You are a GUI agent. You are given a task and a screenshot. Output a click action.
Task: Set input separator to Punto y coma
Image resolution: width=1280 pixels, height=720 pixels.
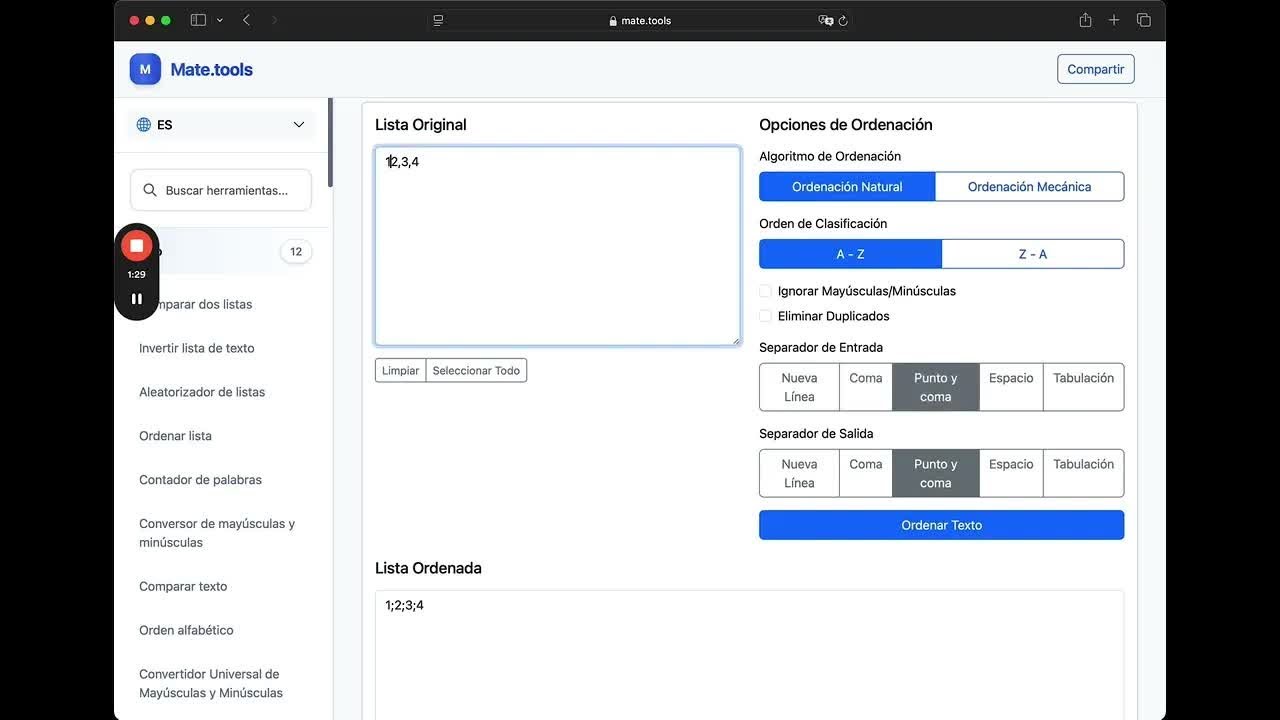pos(936,387)
